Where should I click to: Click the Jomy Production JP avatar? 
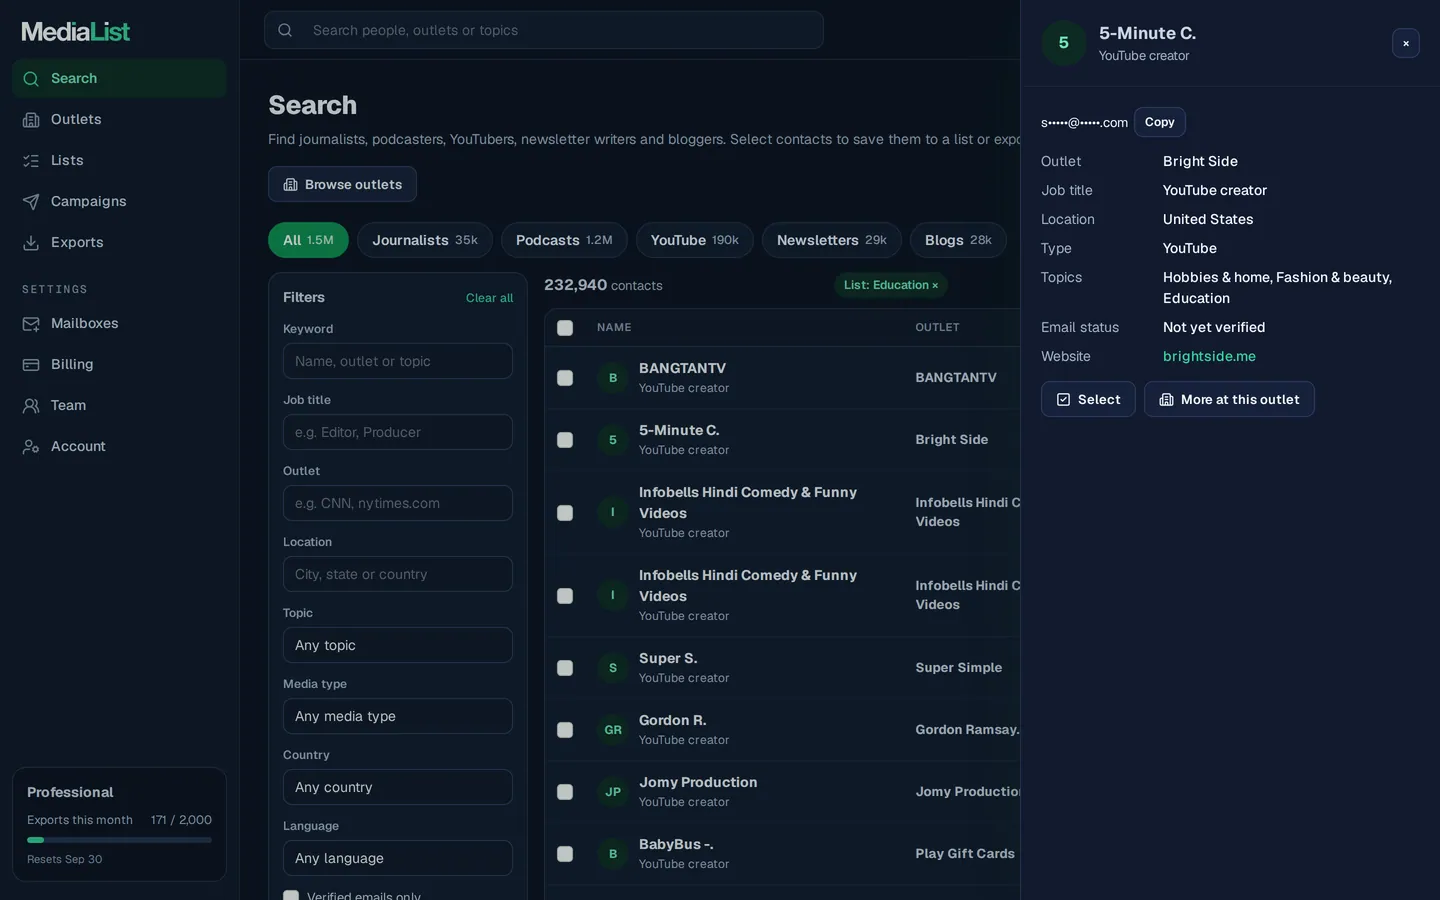coord(613,791)
